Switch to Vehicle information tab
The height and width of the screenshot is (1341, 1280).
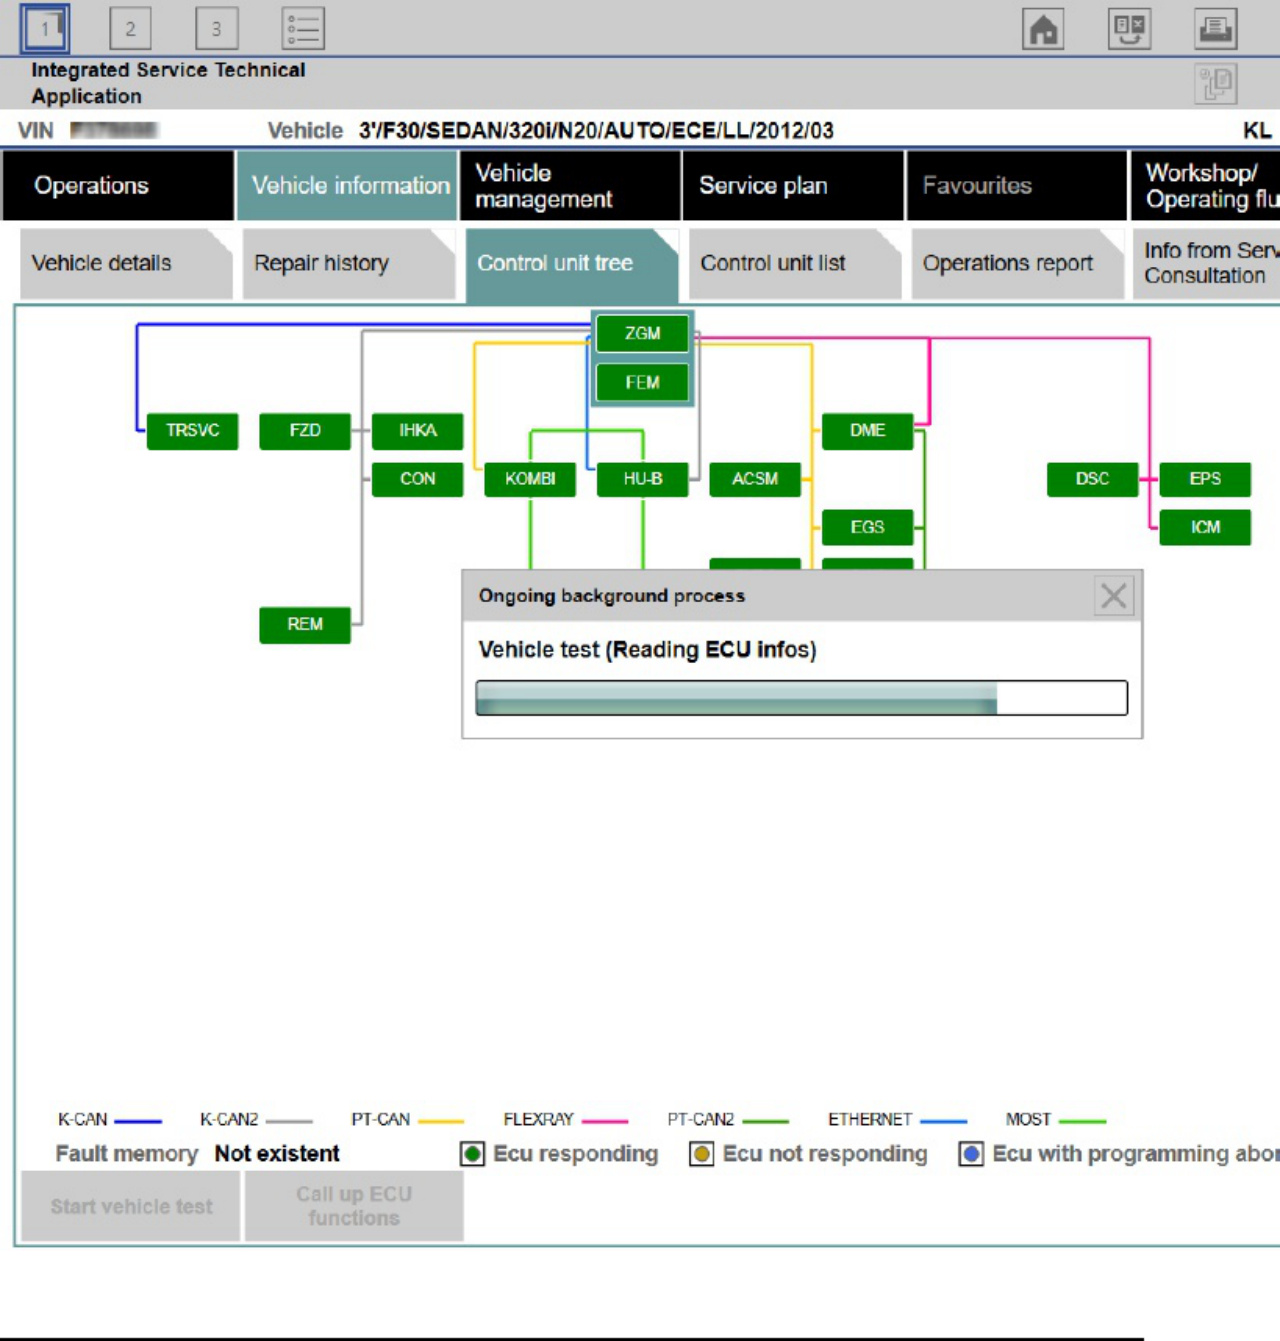click(347, 185)
